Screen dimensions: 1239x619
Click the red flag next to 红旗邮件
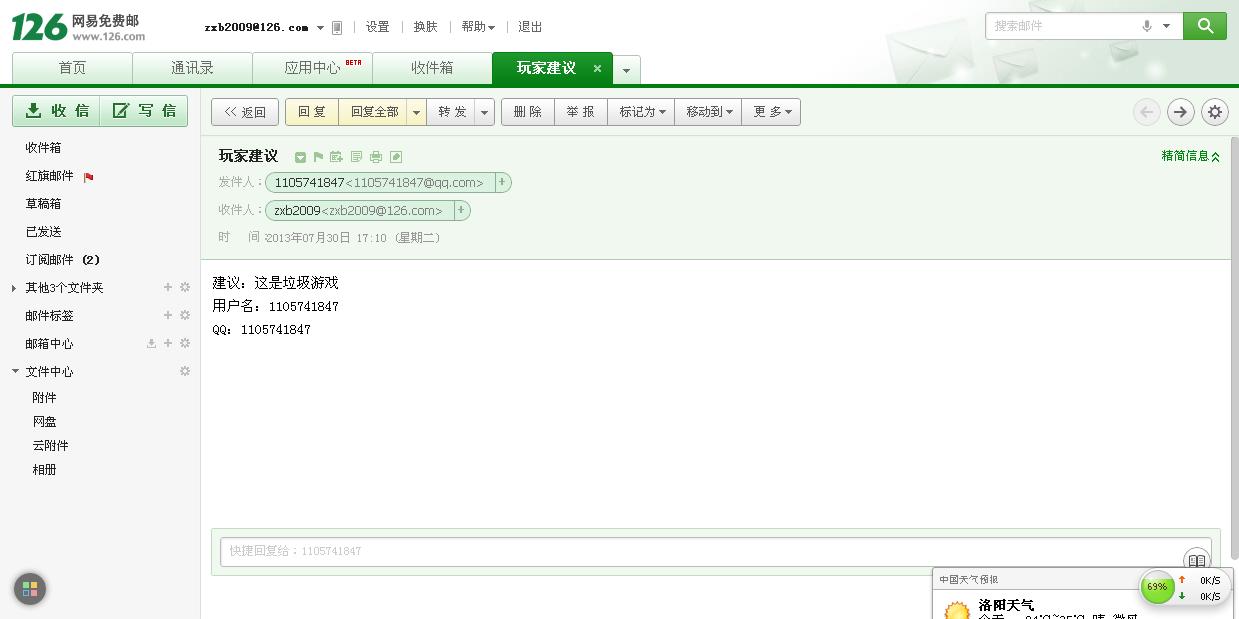click(89, 177)
